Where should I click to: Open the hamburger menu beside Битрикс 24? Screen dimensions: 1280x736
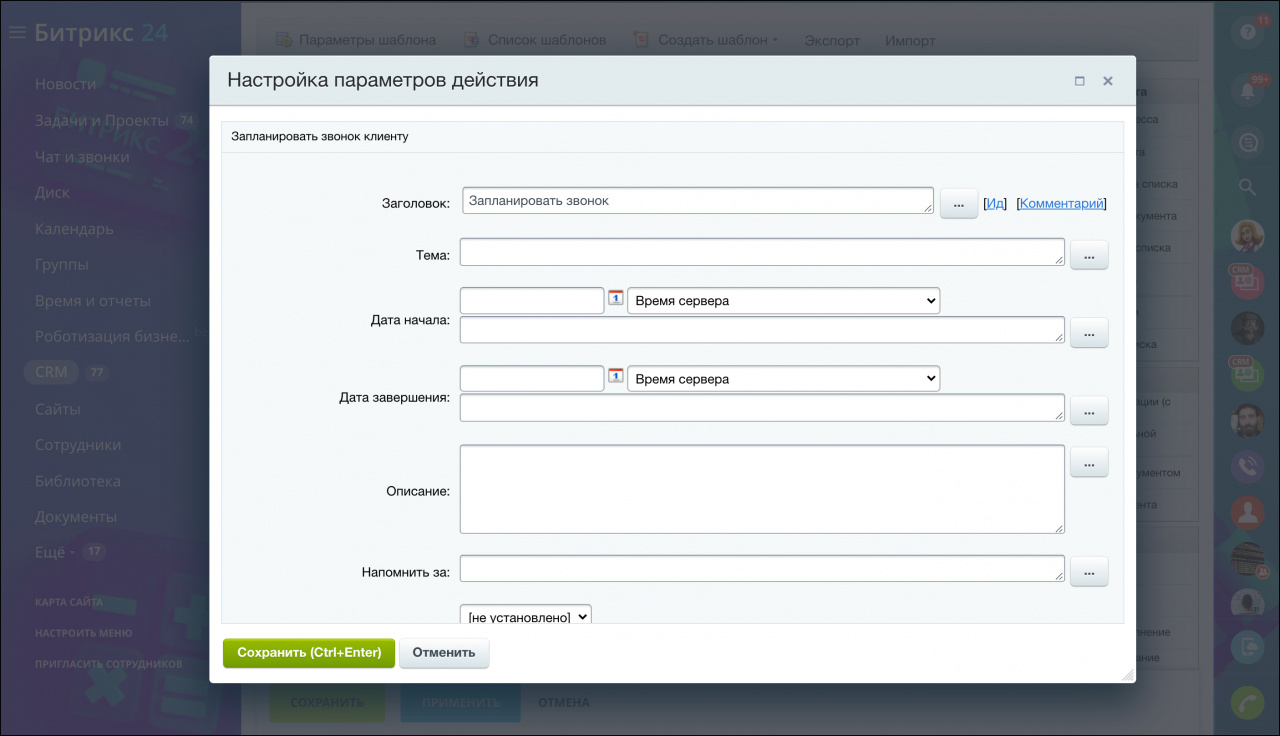17,33
